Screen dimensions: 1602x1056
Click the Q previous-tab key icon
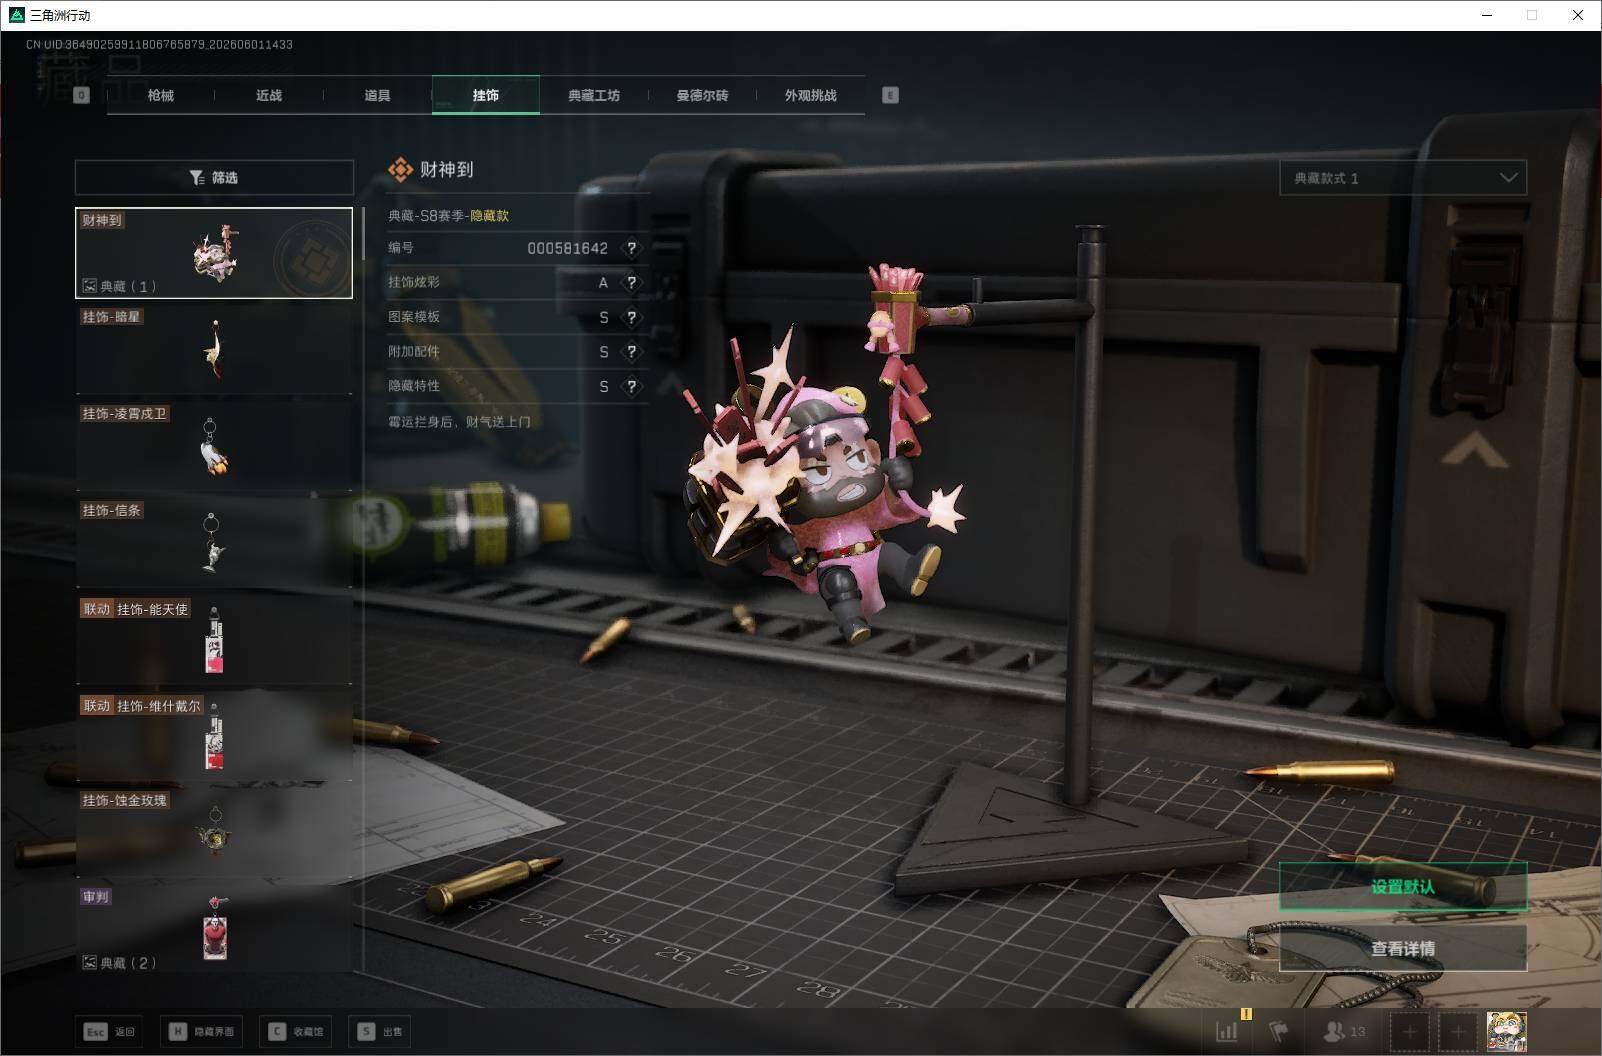click(82, 95)
